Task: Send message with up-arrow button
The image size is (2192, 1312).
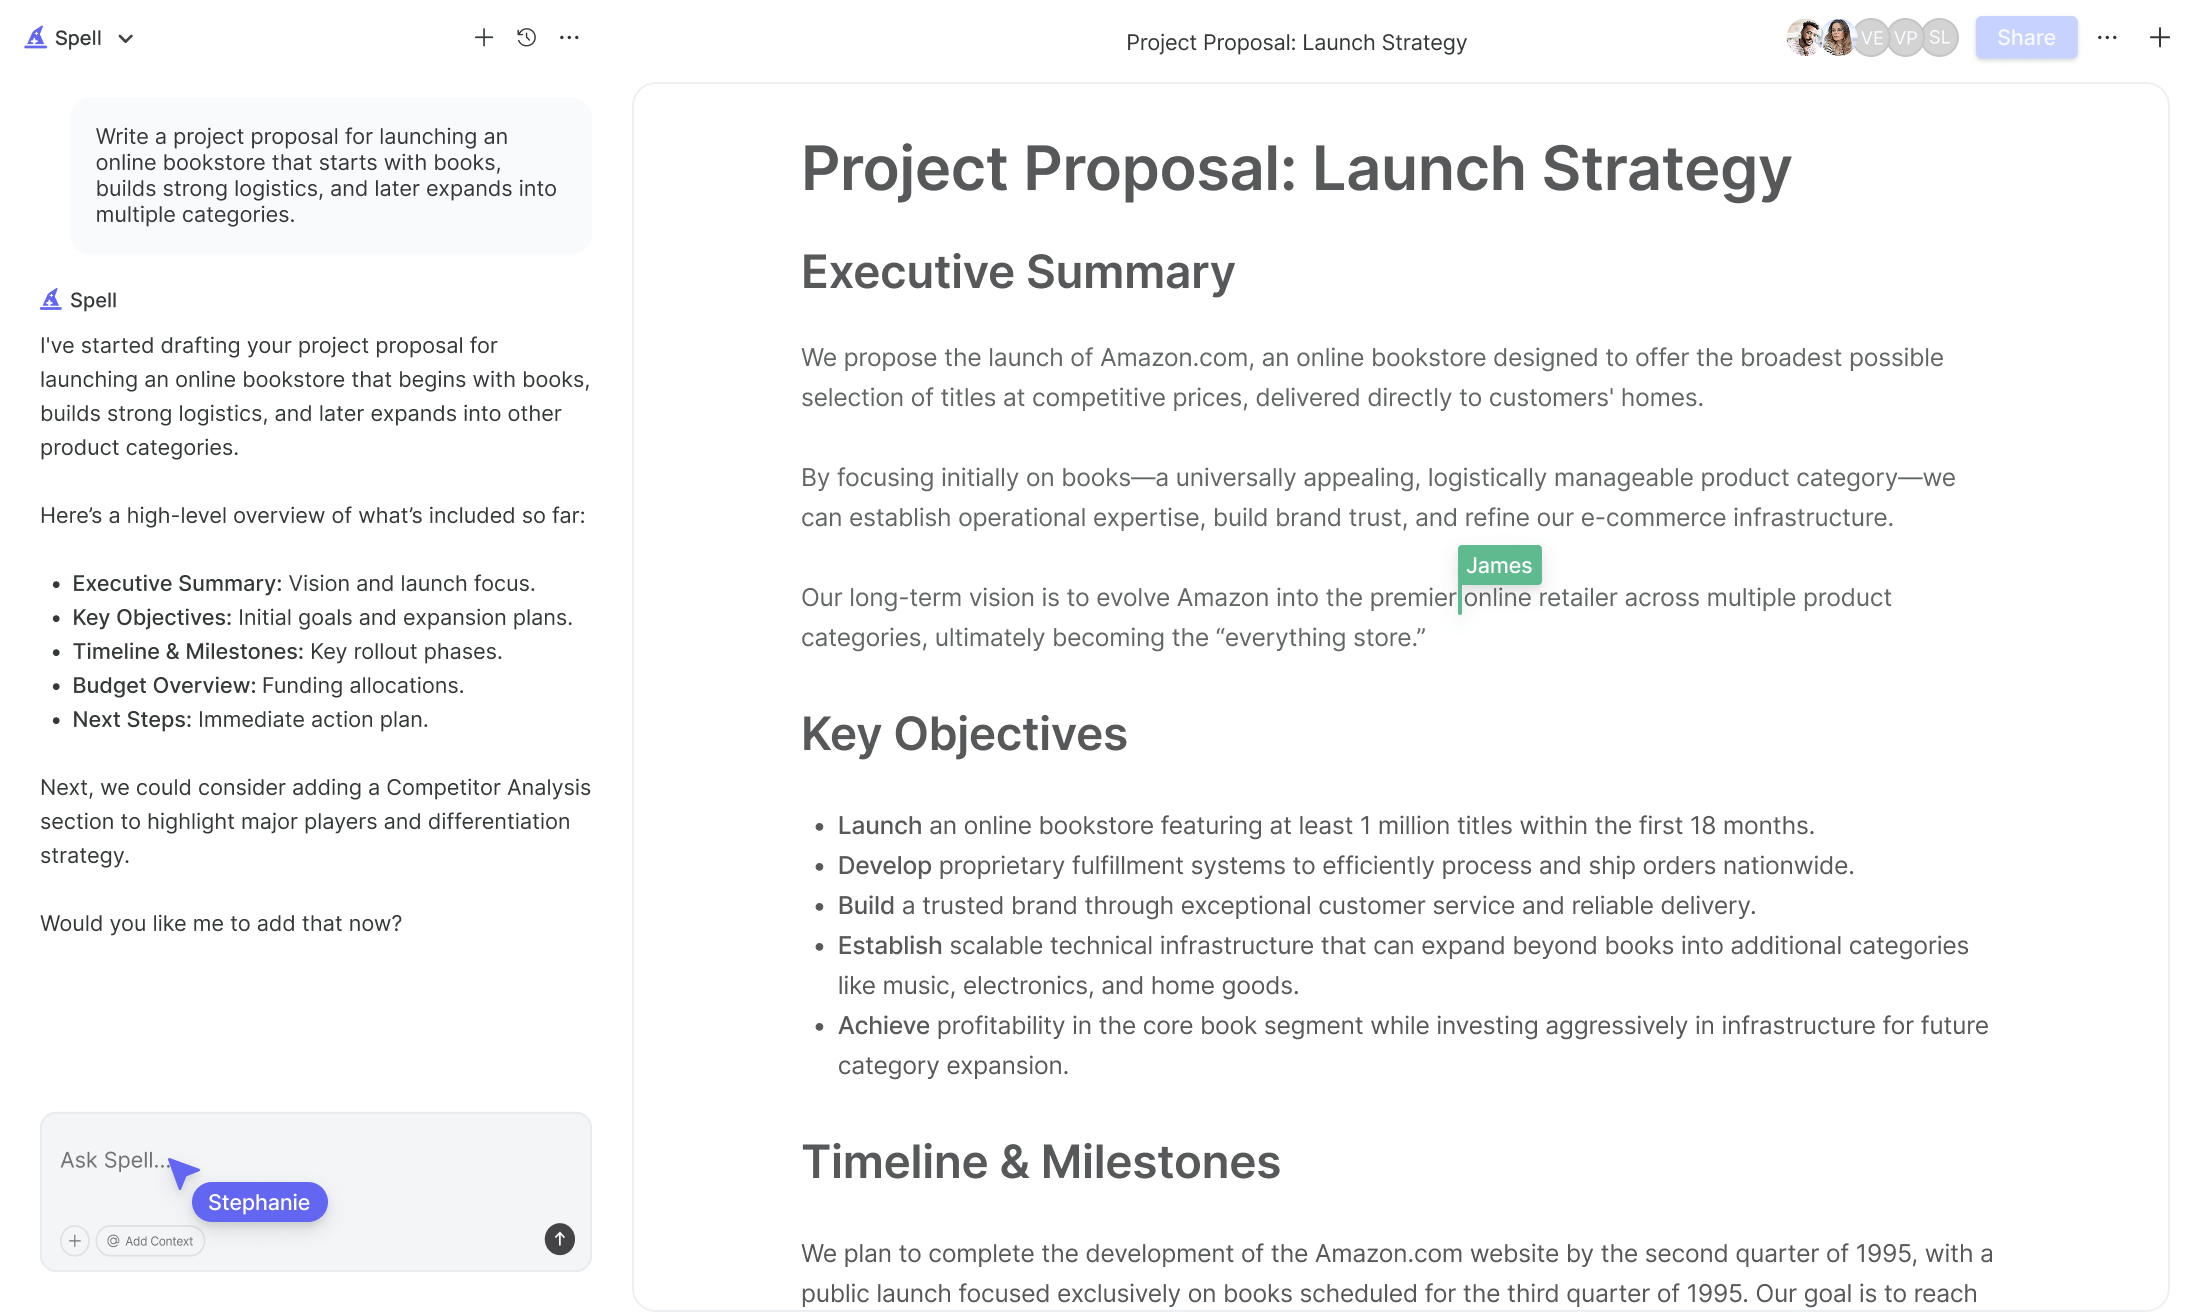Action: tap(560, 1239)
